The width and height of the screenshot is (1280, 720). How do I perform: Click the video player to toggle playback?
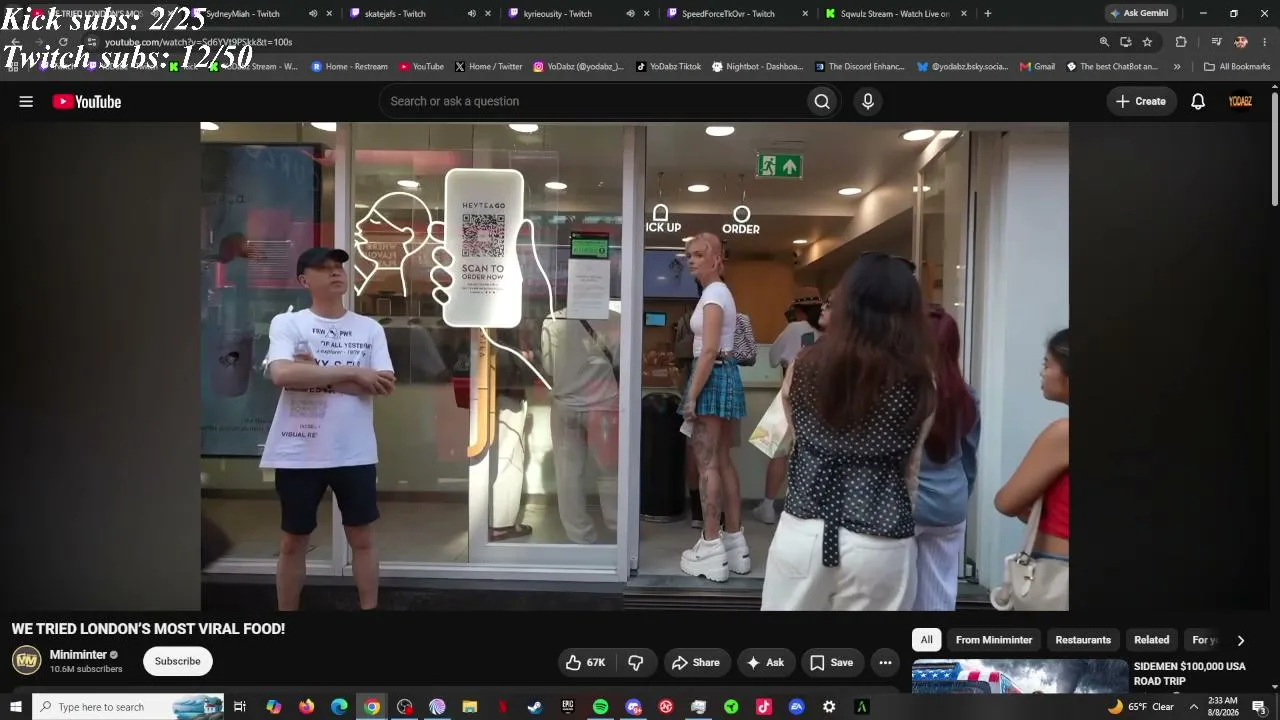click(634, 366)
